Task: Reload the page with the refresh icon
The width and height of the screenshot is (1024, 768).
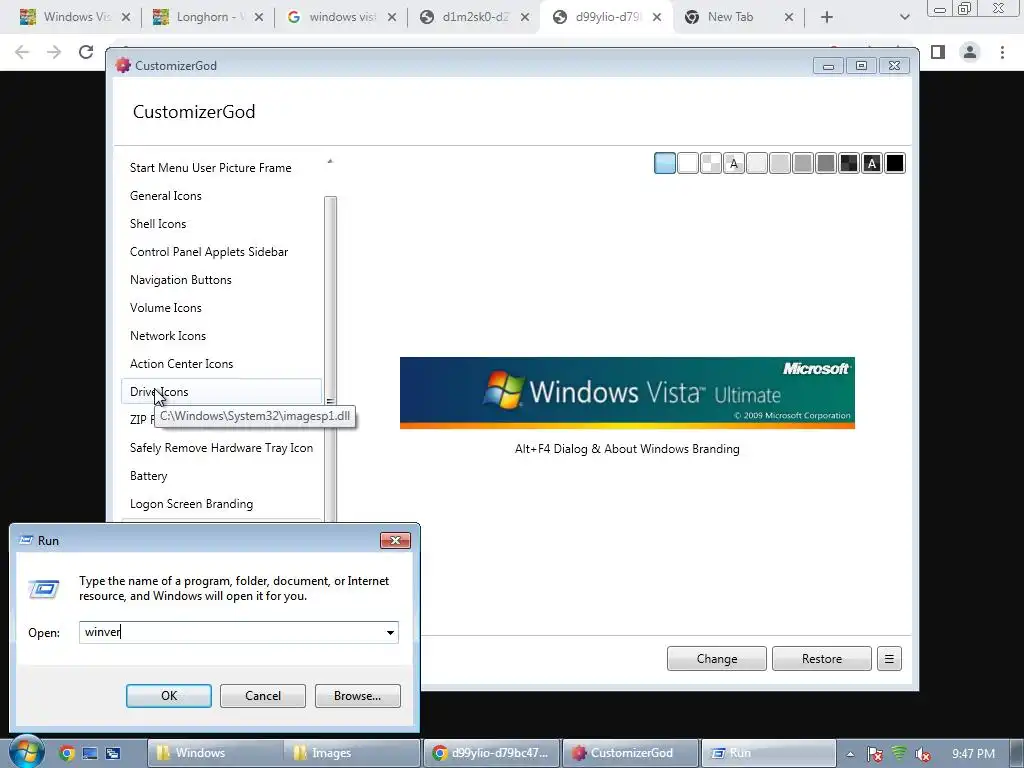Action: pos(86,52)
